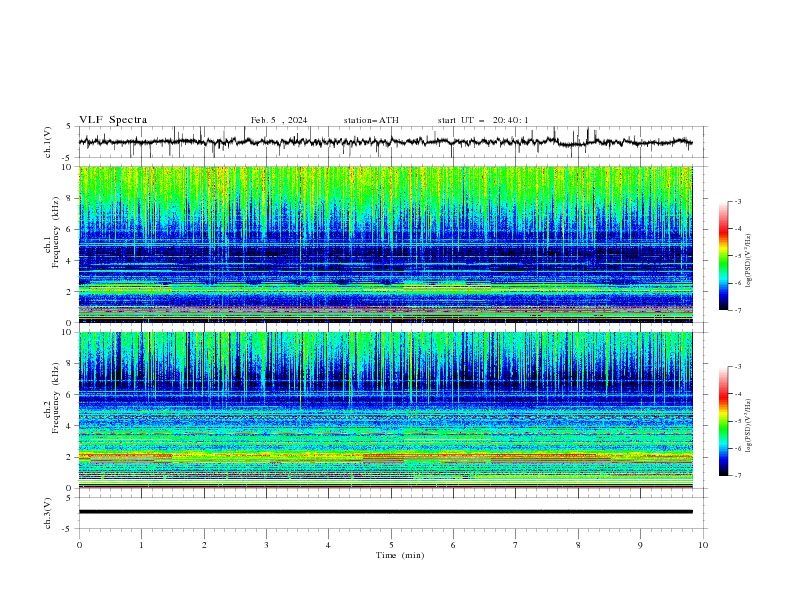792x612 pixels.
Task: Click the "-3" tick on ch.1 colorbar
Action: [738, 201]
